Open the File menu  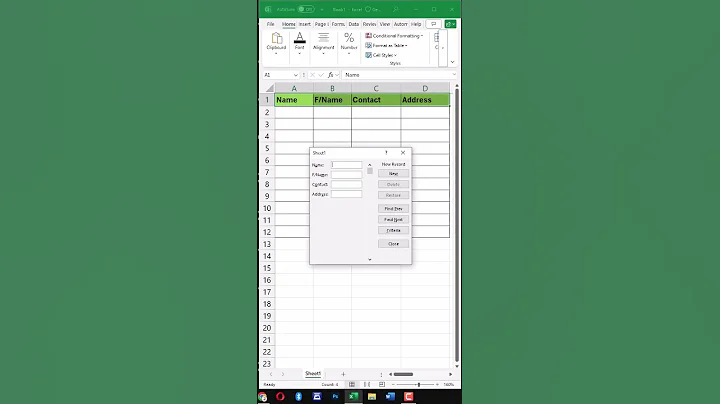[x=270, y=24]
